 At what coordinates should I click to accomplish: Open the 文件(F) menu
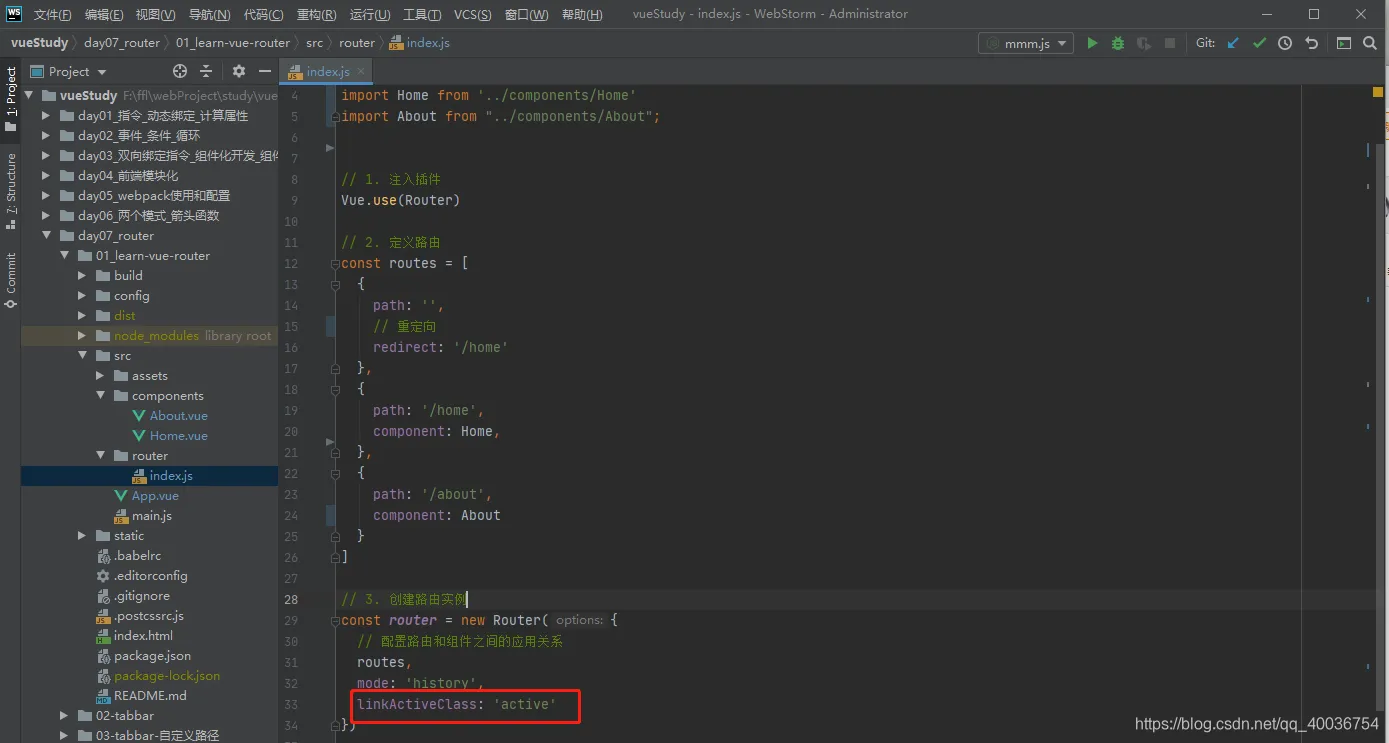52,14
